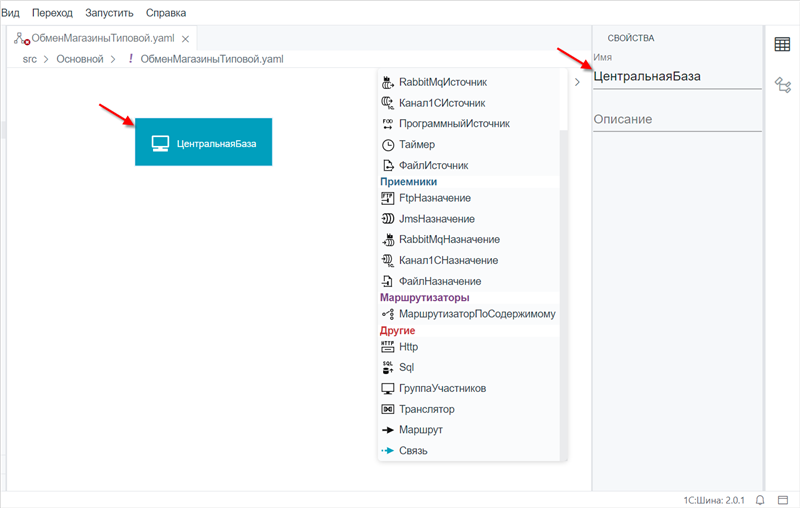The height and width of the screenshot is (508, 800).
Task: Click the ОбменМагазиныТиповой.yaml breadcrumb segment
Action: coord(212,59)
